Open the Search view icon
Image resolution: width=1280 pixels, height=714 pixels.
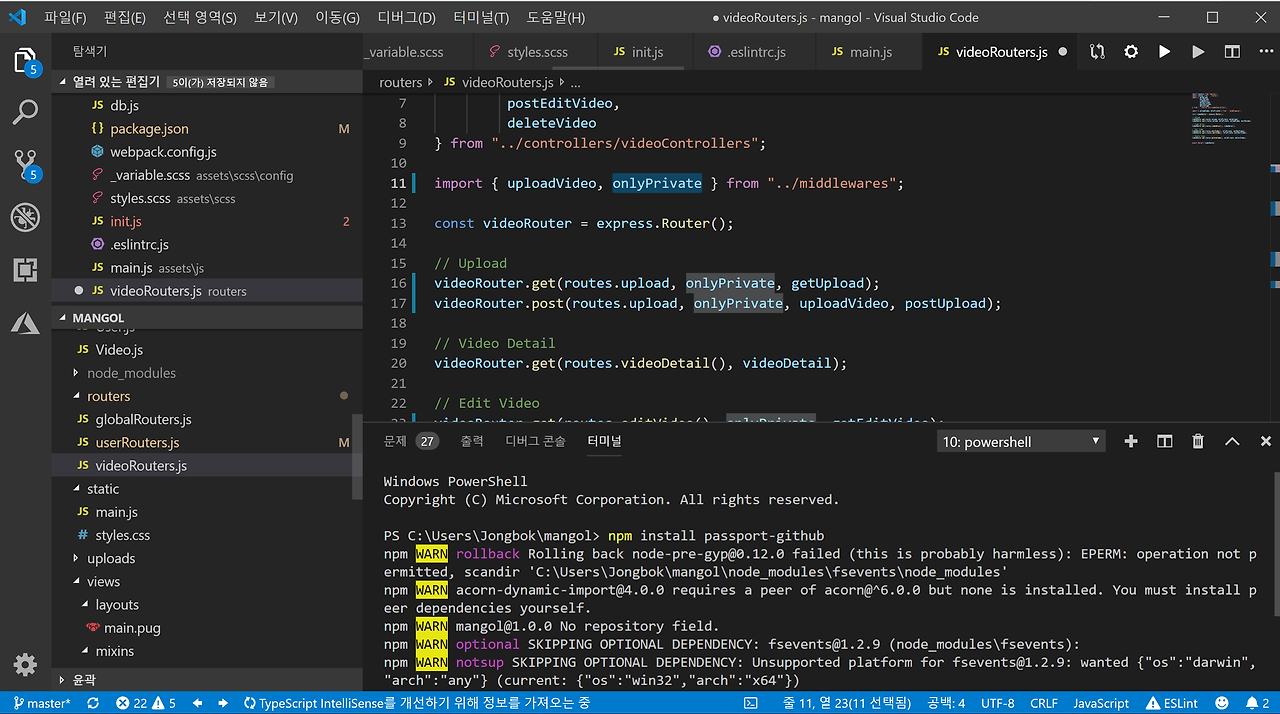25,112
